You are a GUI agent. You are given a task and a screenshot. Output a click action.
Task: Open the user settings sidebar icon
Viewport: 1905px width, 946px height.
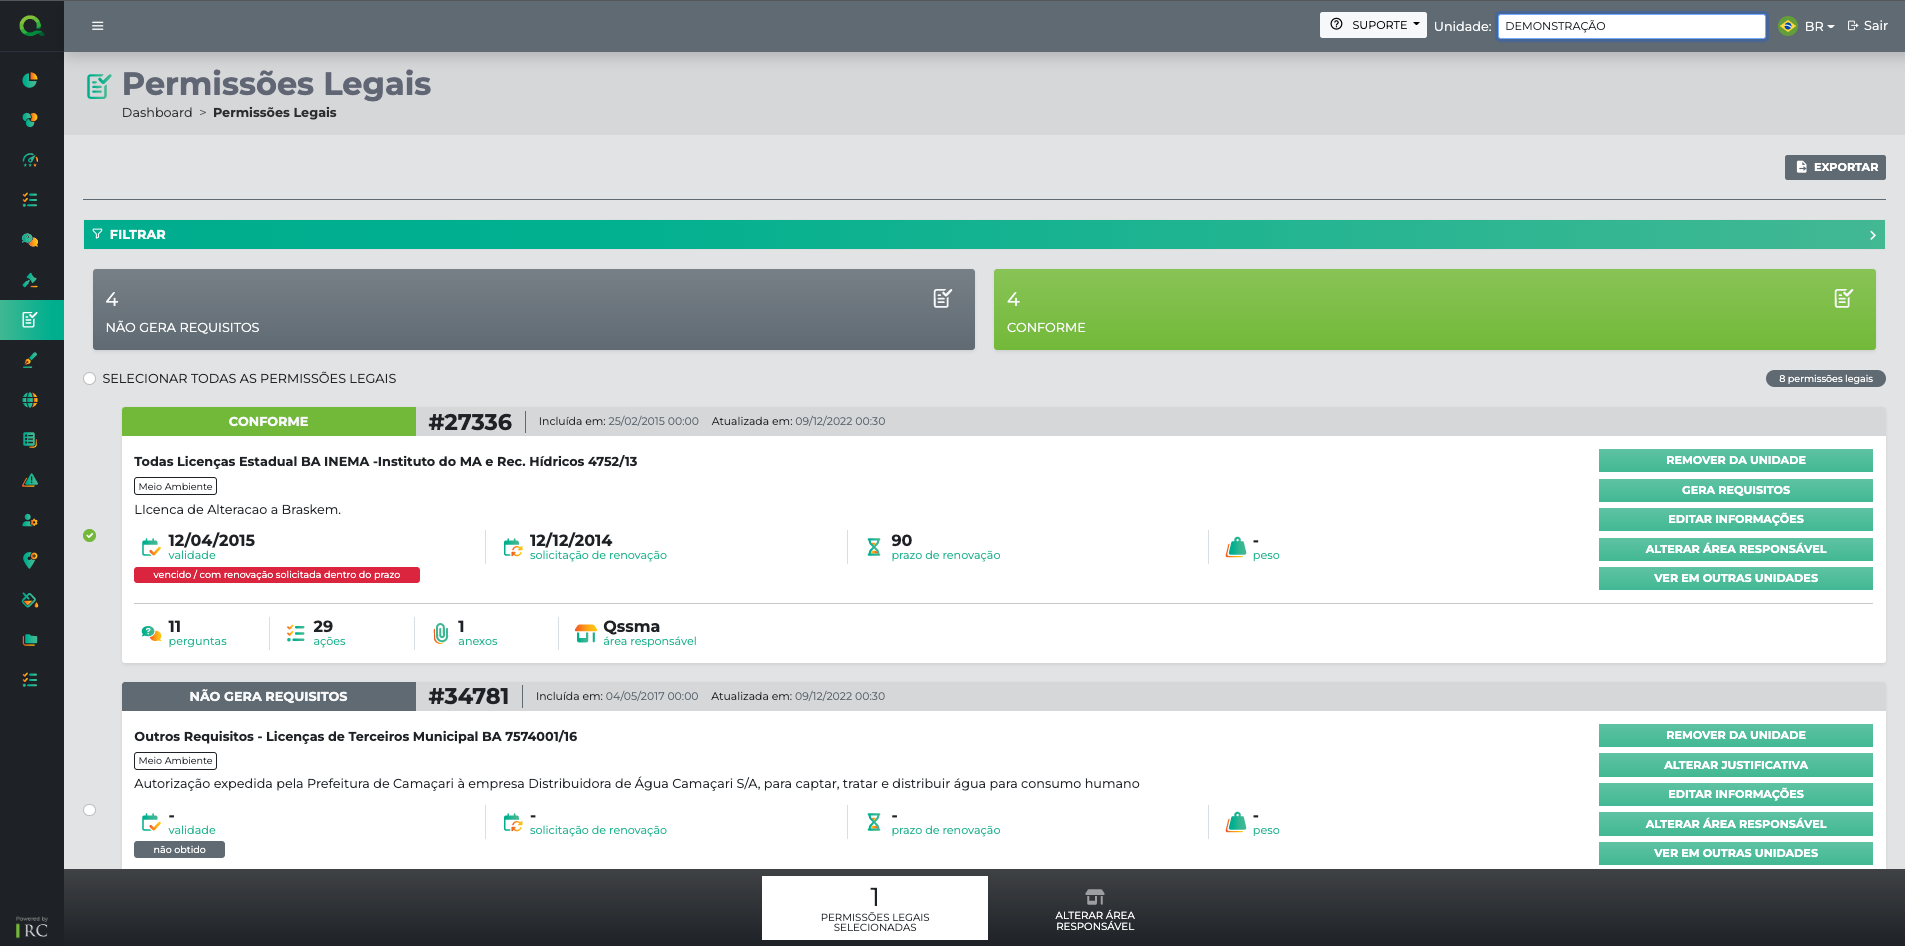tap(30, 520)
